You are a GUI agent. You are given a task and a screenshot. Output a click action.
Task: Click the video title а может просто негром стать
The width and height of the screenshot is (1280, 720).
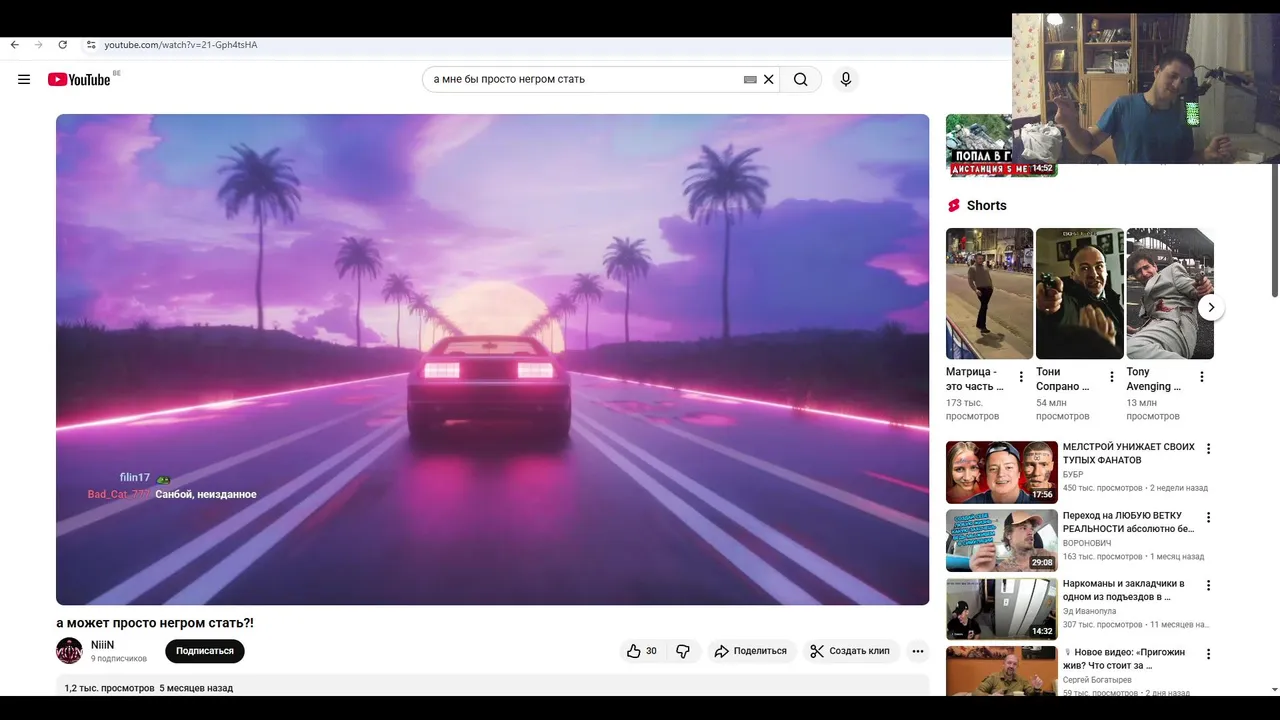tap(155, 623)
